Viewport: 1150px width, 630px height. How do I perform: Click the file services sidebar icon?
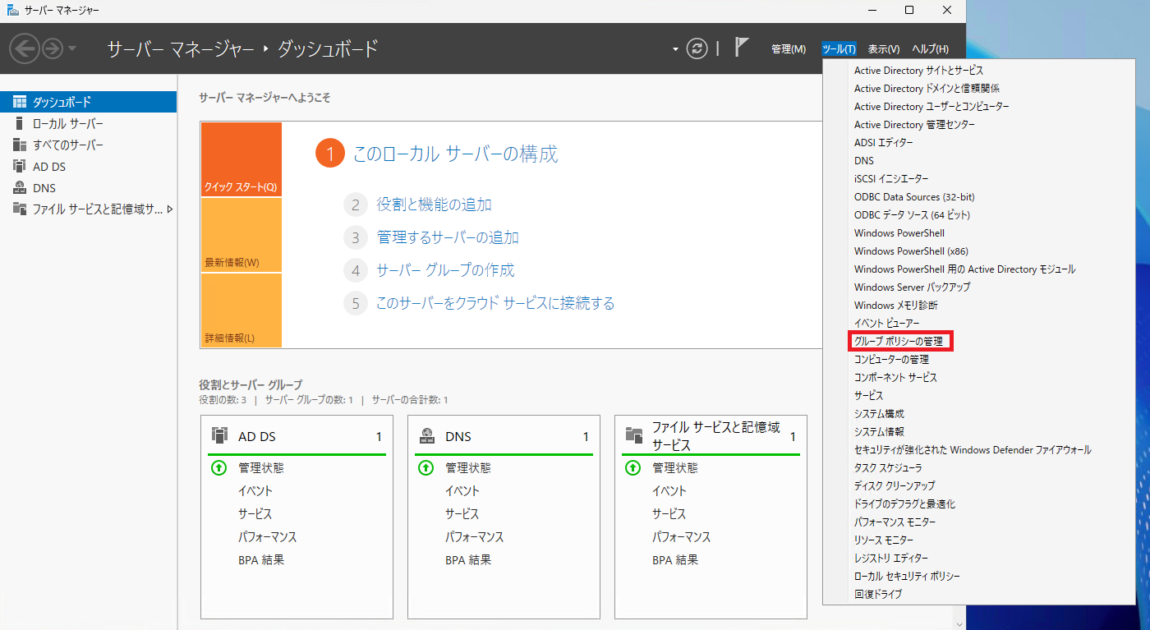point(20,209)
